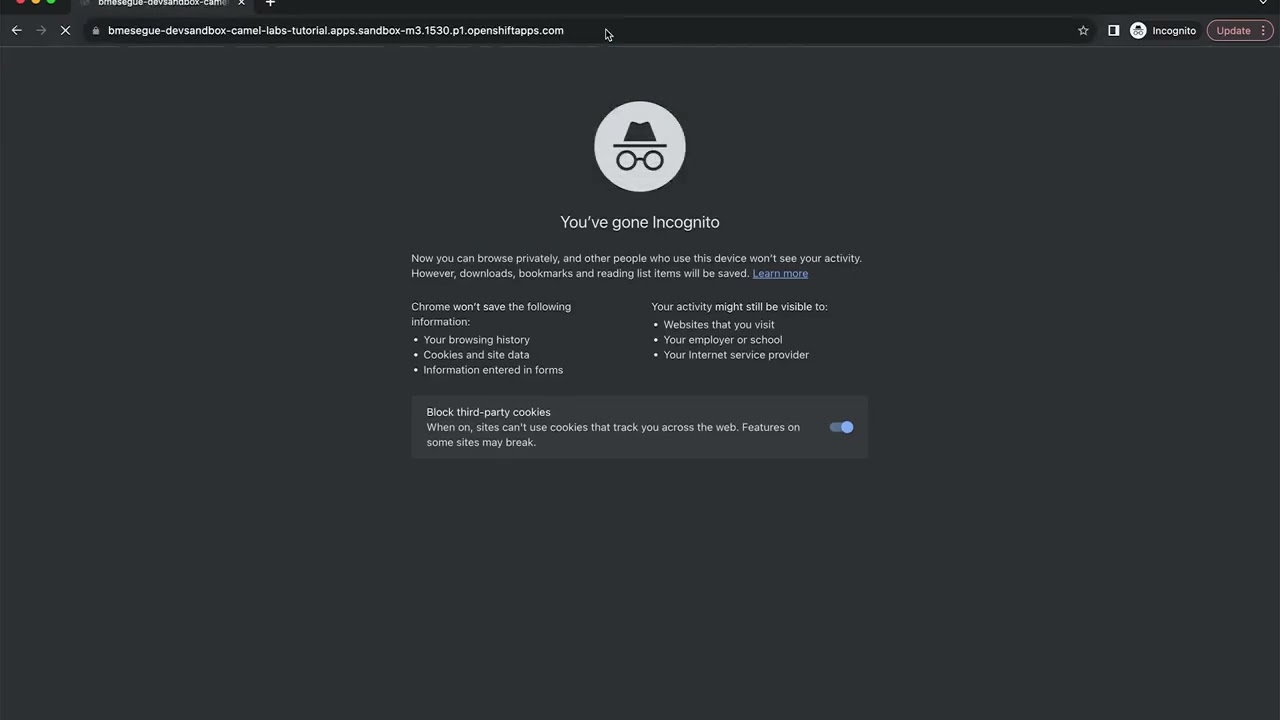The height and width of the screenshot is (720, 1280).
Task: Click "Chrome won't save the following information:"
Action: coord(491,314)
